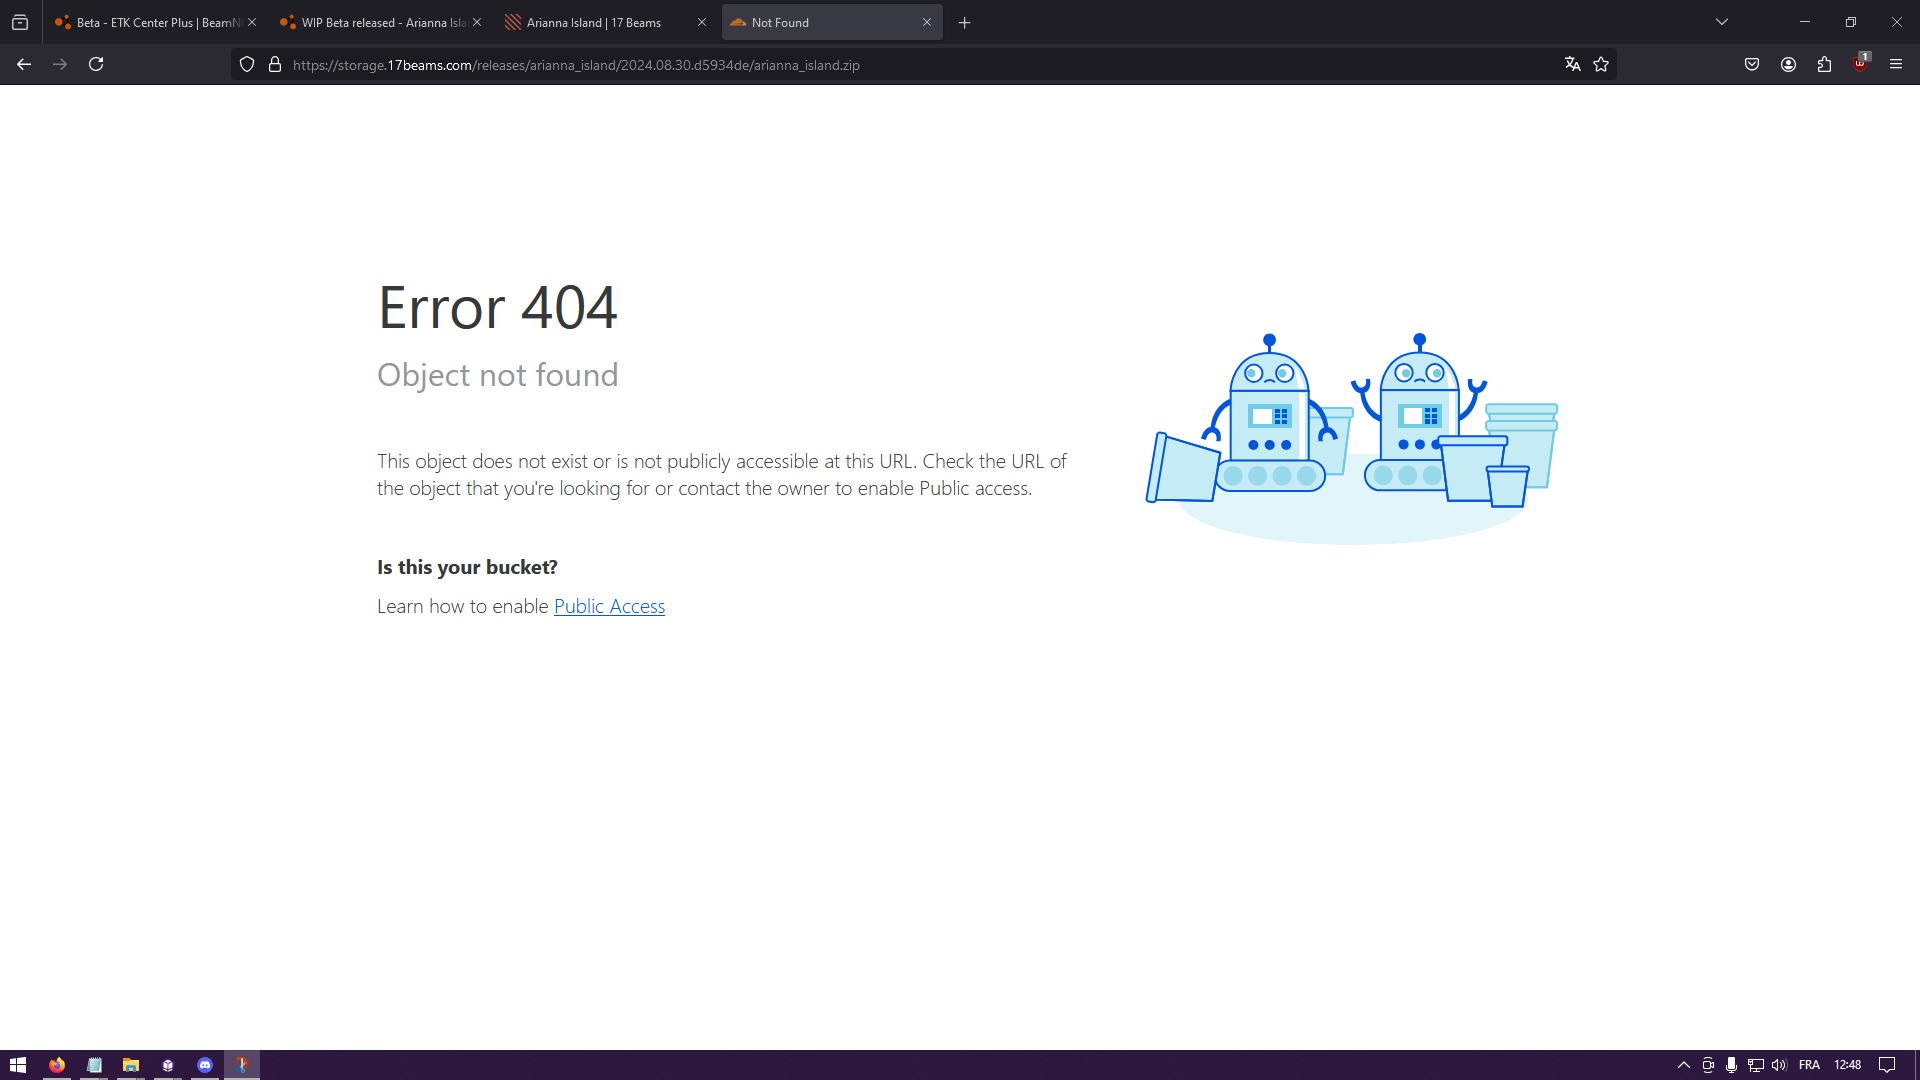Follow the Public Access link
The width and height of the screenshot is (1920, 1080).
[x=609, y=607]
